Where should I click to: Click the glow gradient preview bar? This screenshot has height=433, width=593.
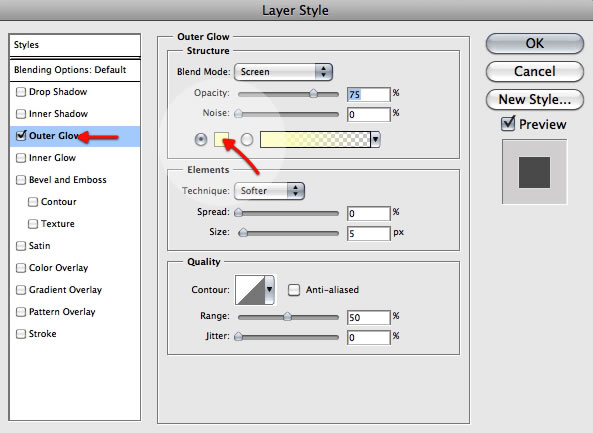315,140
